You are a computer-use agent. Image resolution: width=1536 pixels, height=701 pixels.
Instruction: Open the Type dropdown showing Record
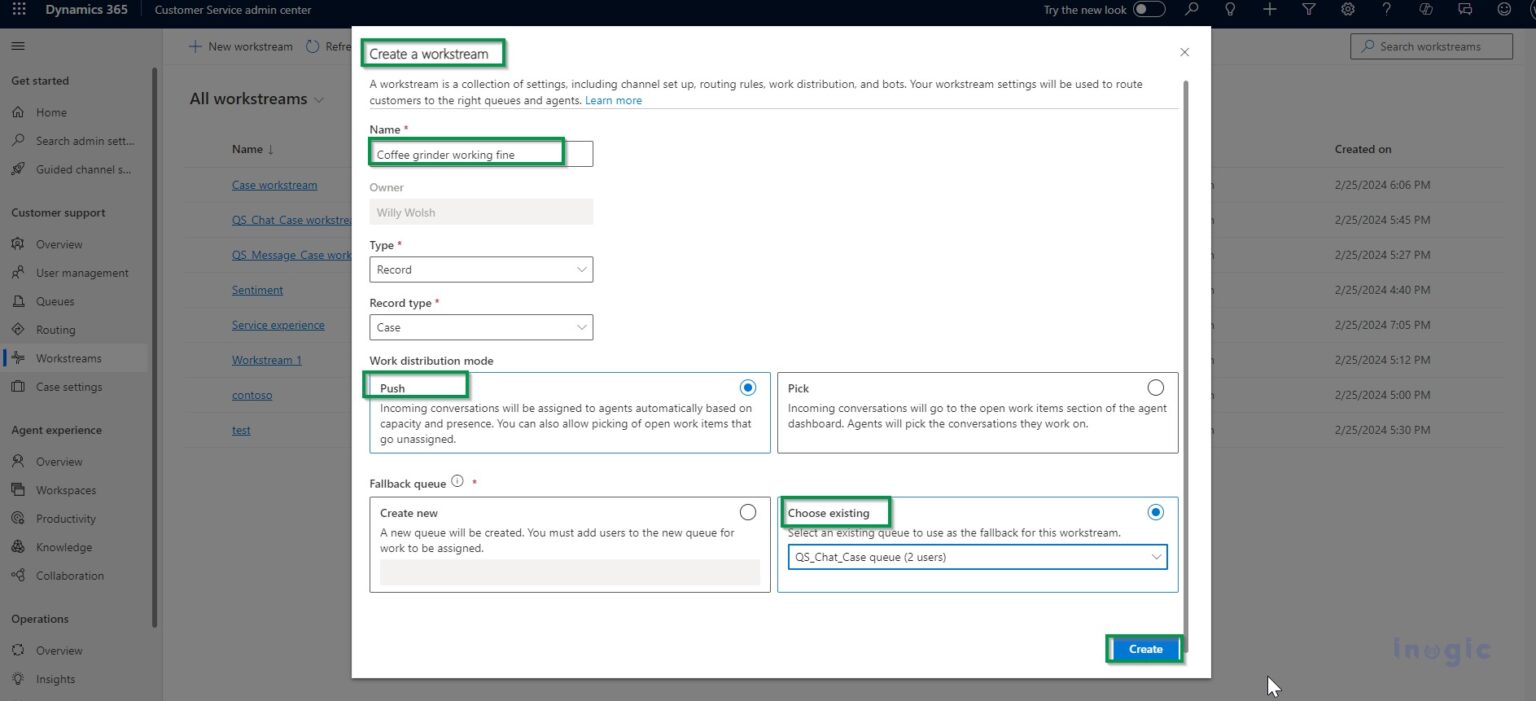(x=481, y=270)
